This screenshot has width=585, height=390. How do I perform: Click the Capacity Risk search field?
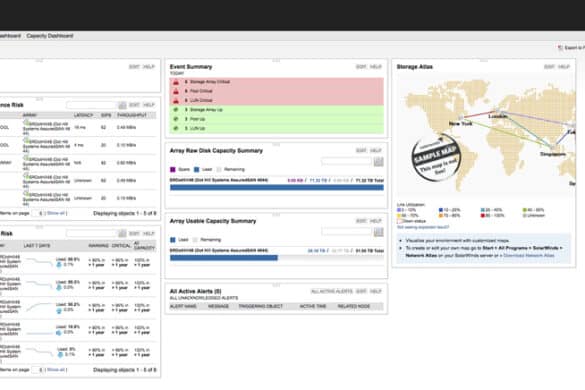92,234
